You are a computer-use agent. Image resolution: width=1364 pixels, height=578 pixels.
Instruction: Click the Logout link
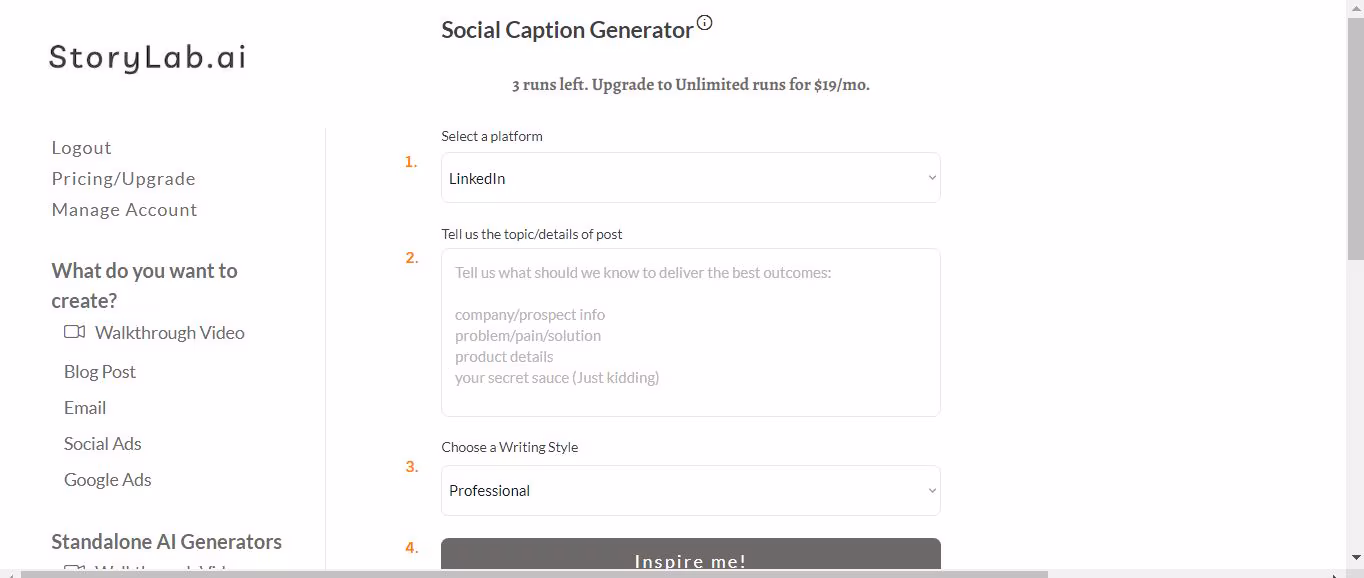coord(81,148)
